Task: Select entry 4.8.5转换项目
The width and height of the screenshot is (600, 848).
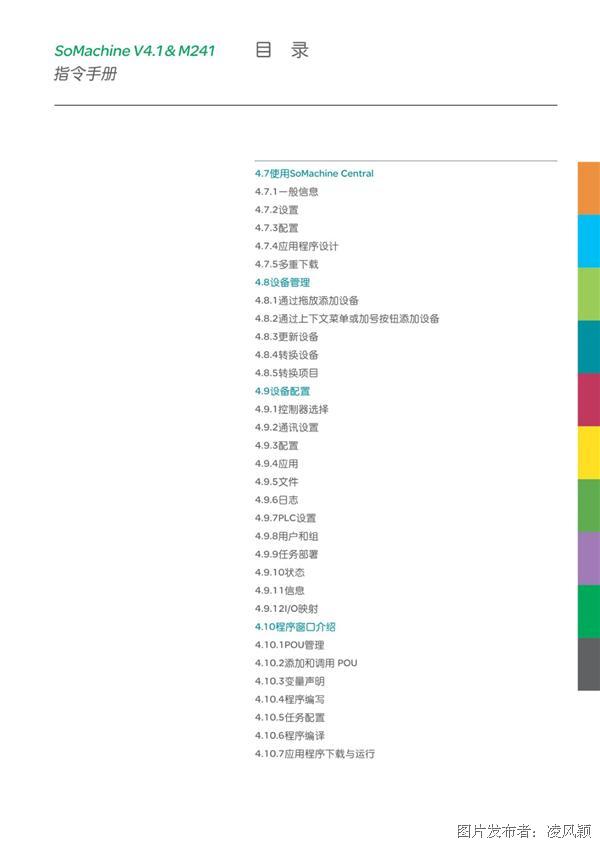Action: (286, 373)
